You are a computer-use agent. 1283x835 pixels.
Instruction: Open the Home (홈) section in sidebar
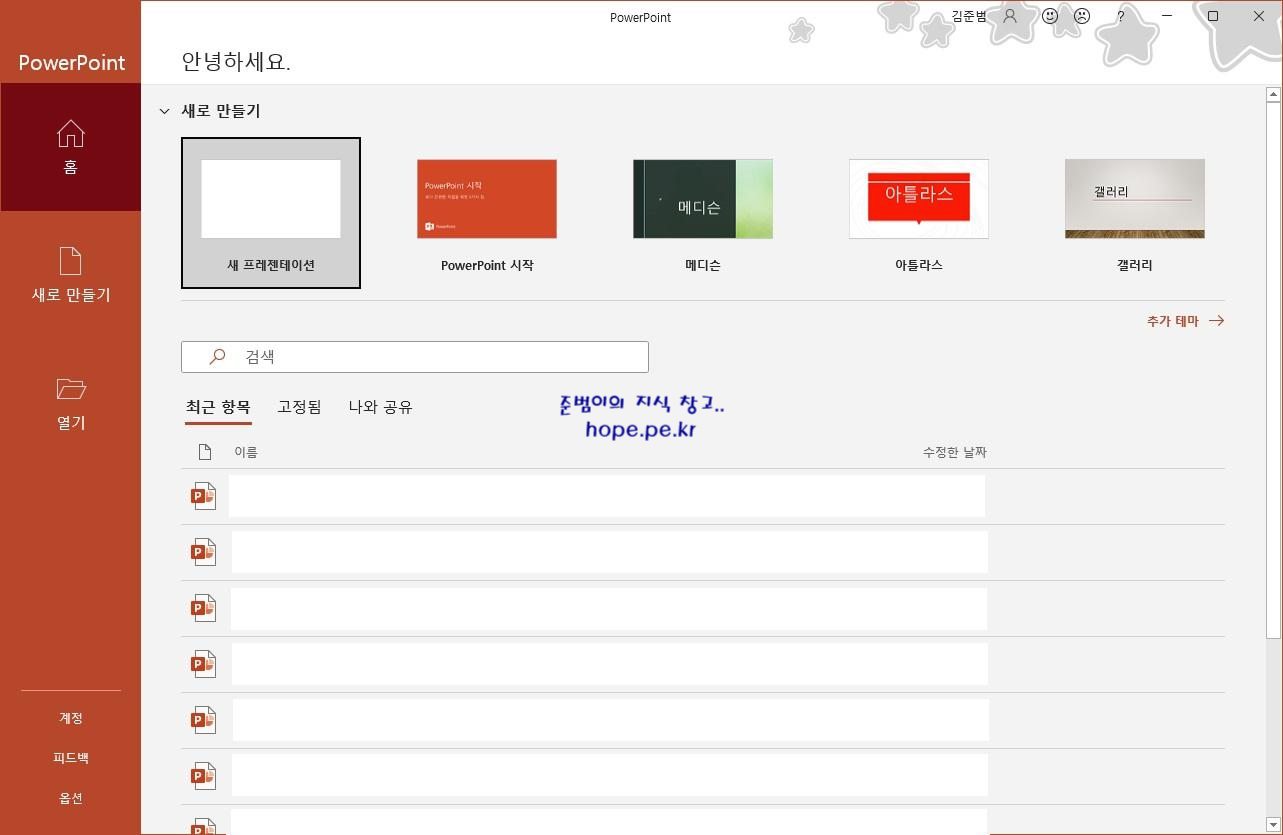(x=70, y=147)
